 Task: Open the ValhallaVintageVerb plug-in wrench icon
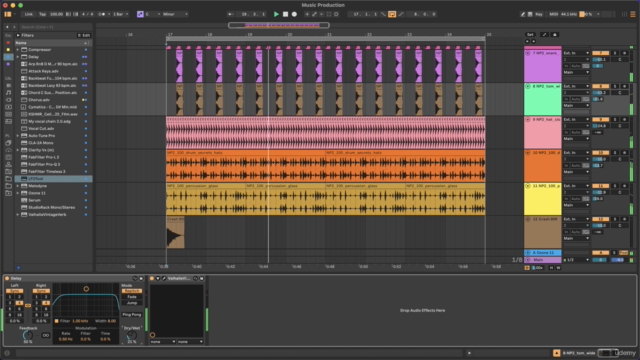[x=164, y=278]
